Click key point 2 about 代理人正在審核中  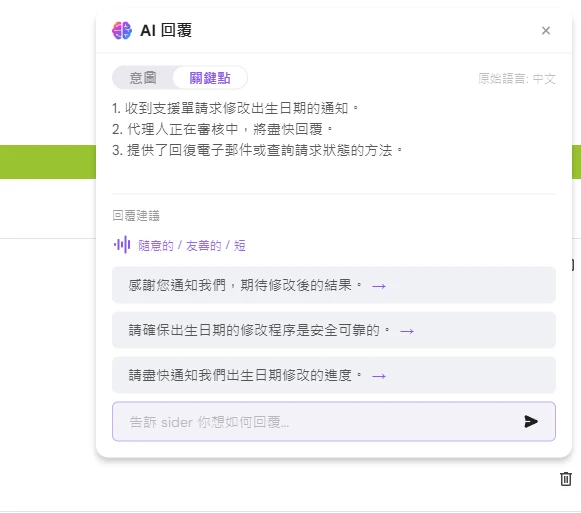tap(223, 129)
